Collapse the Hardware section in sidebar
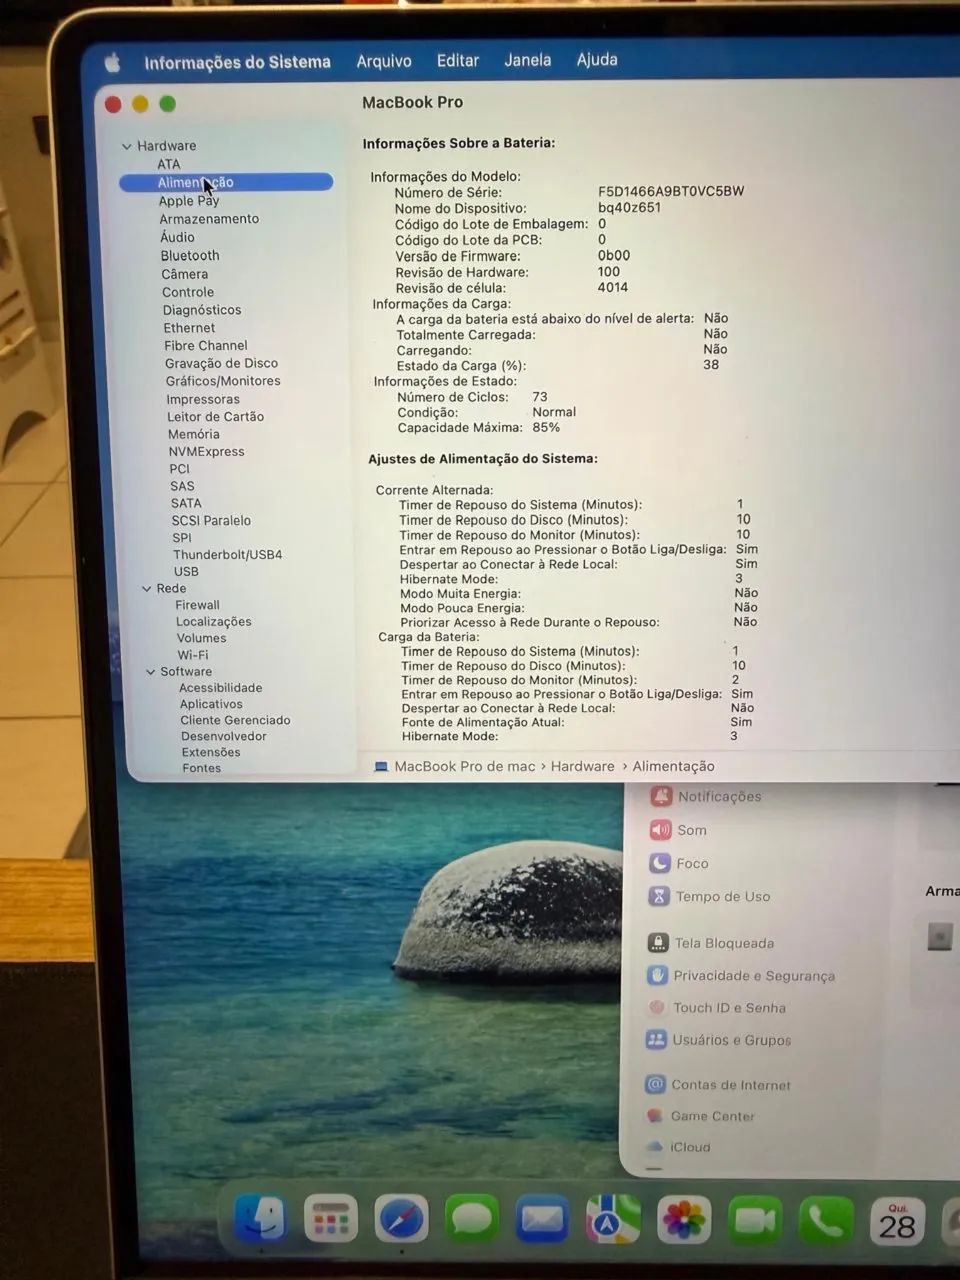Screen dimensions: 960x1280 tap(126, 146)
